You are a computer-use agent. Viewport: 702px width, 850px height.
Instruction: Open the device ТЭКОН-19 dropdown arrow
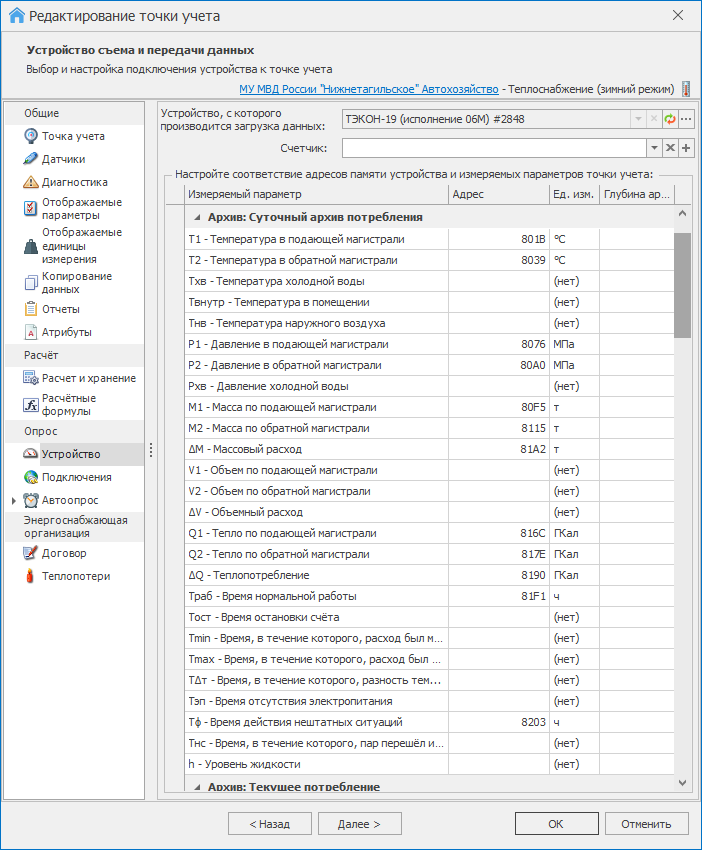point(638,119)
